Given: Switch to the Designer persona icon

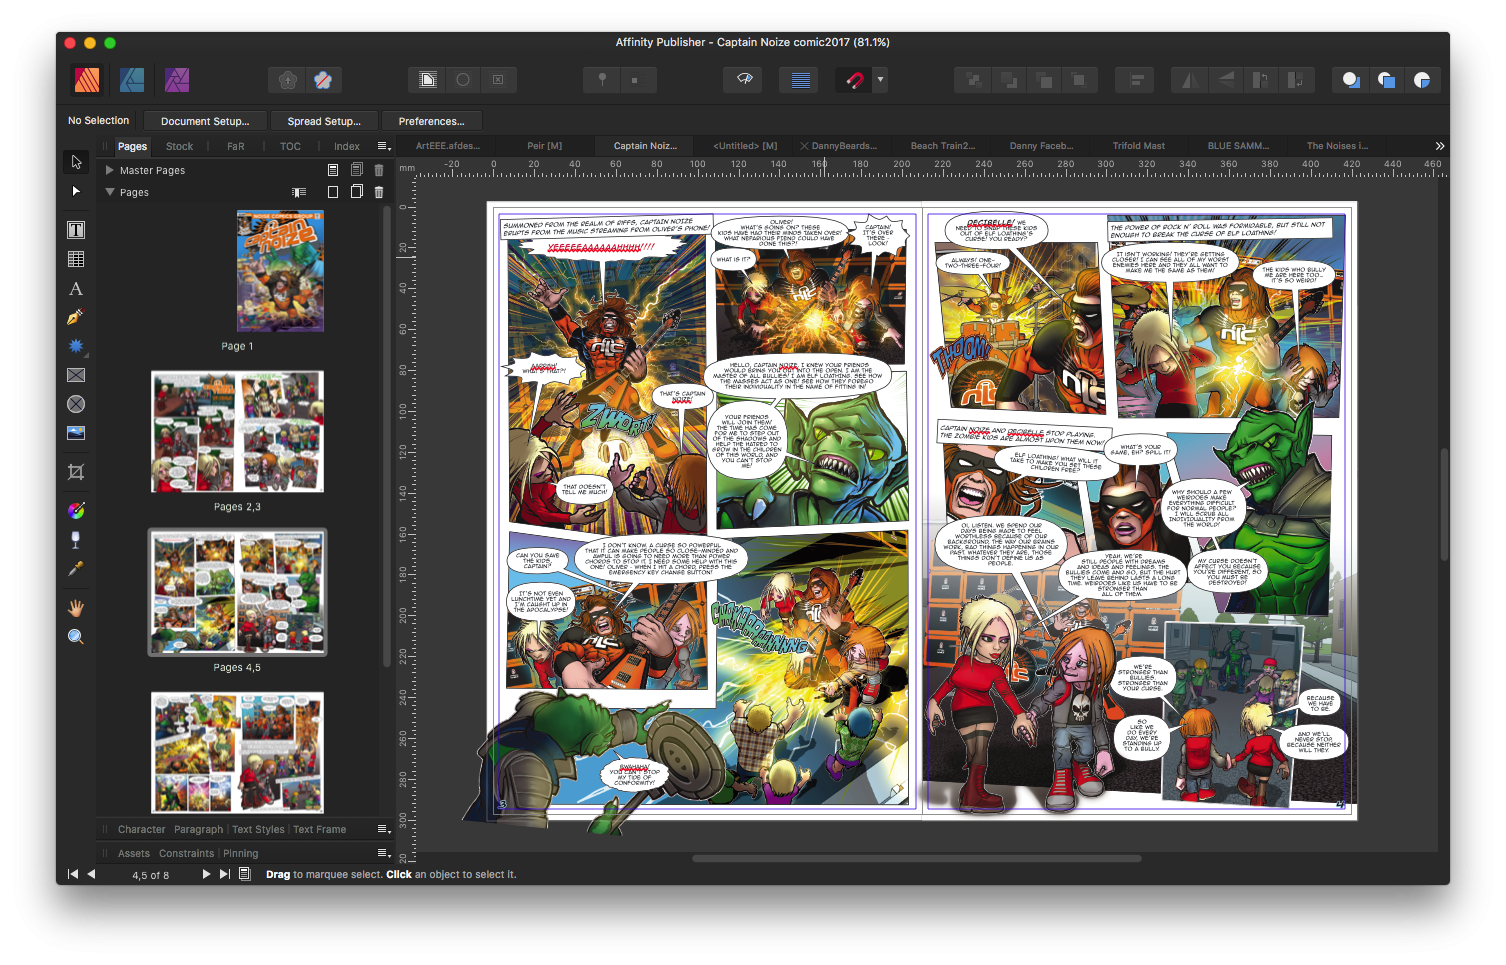Looking at the screenshot, I should tap(132, 79).
